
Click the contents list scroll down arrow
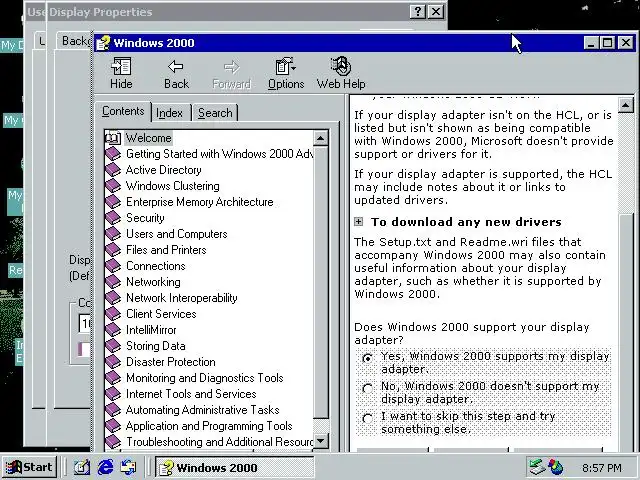[x=320, y=441]
